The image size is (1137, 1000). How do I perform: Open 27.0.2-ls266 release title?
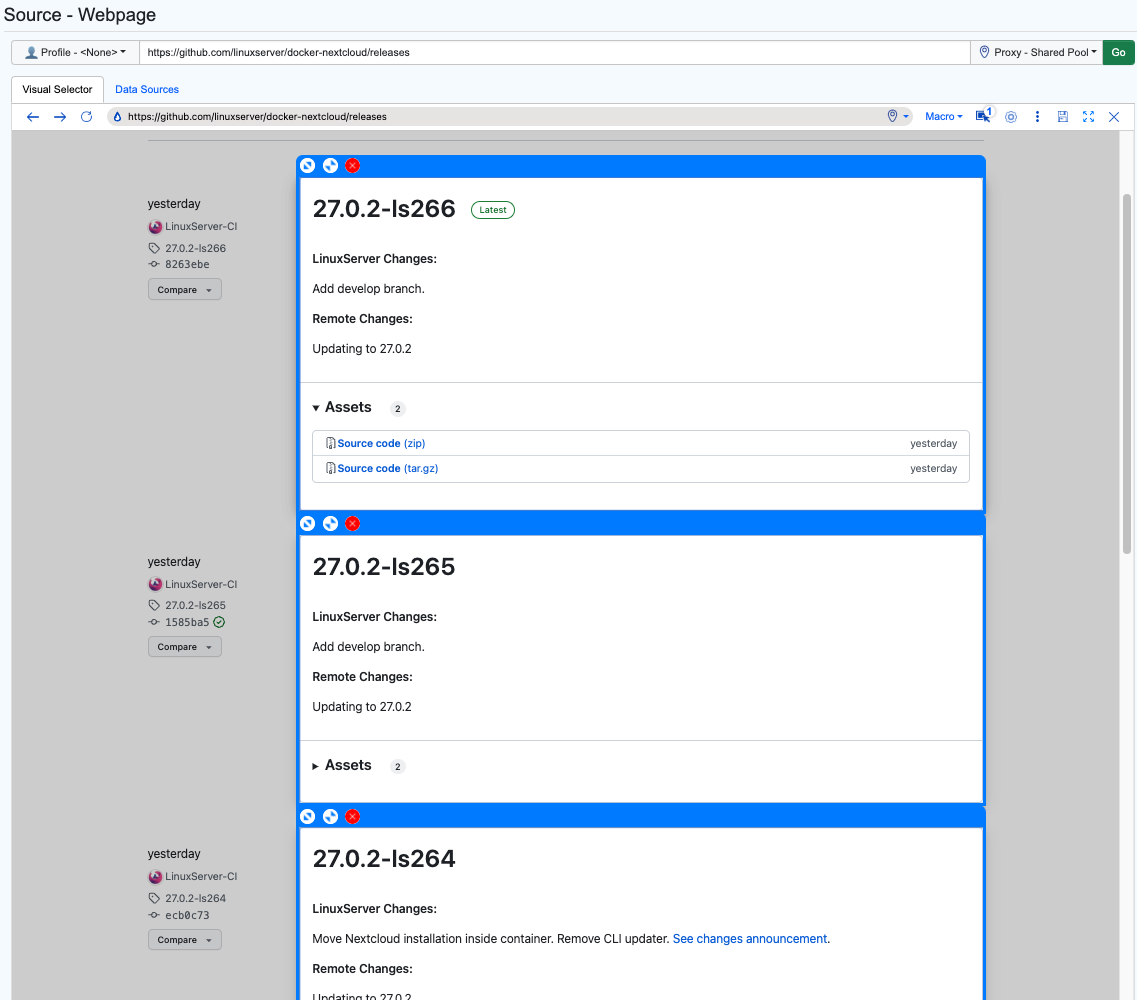click(384, 209)
